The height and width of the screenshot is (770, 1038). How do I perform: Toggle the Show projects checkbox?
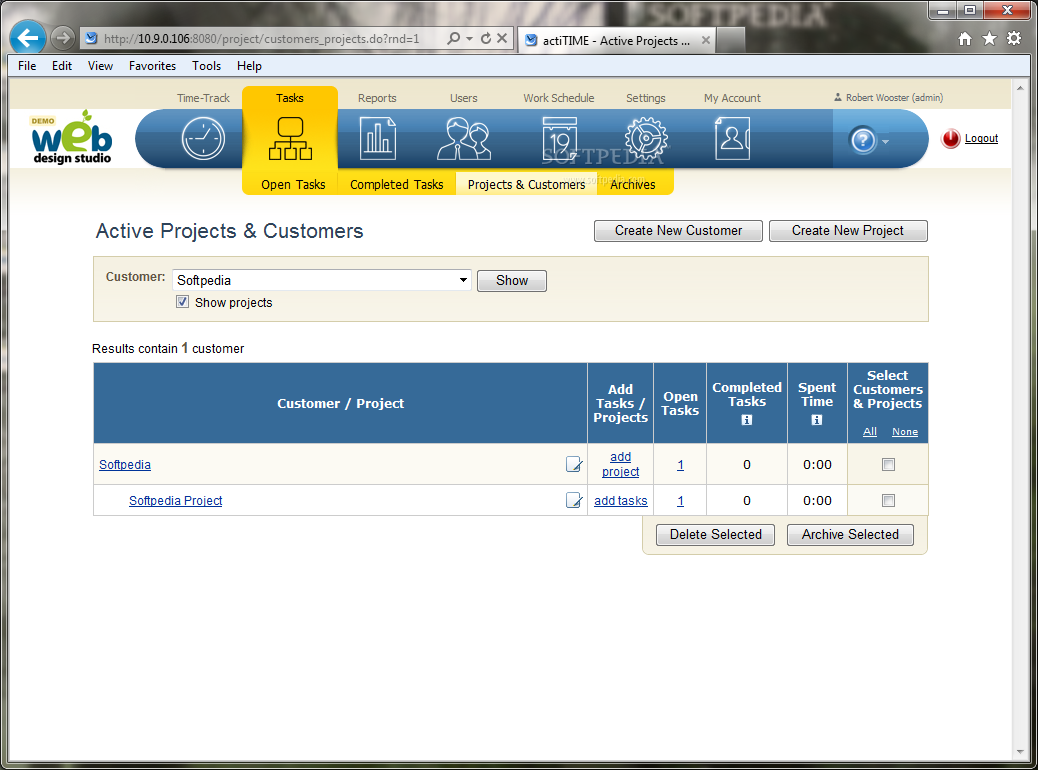pos(183,302)
